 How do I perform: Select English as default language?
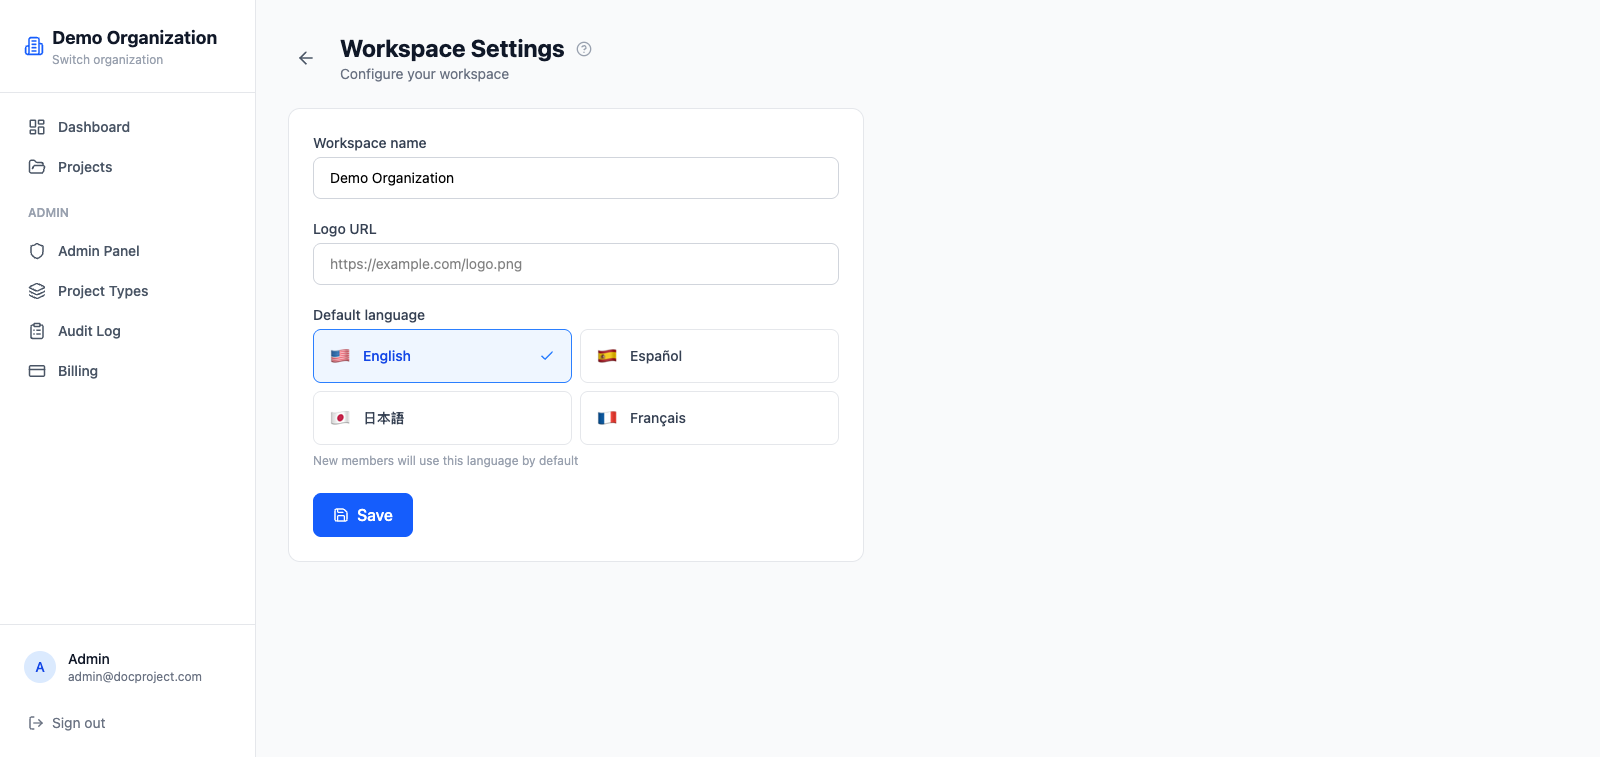[x=442, y=356]
